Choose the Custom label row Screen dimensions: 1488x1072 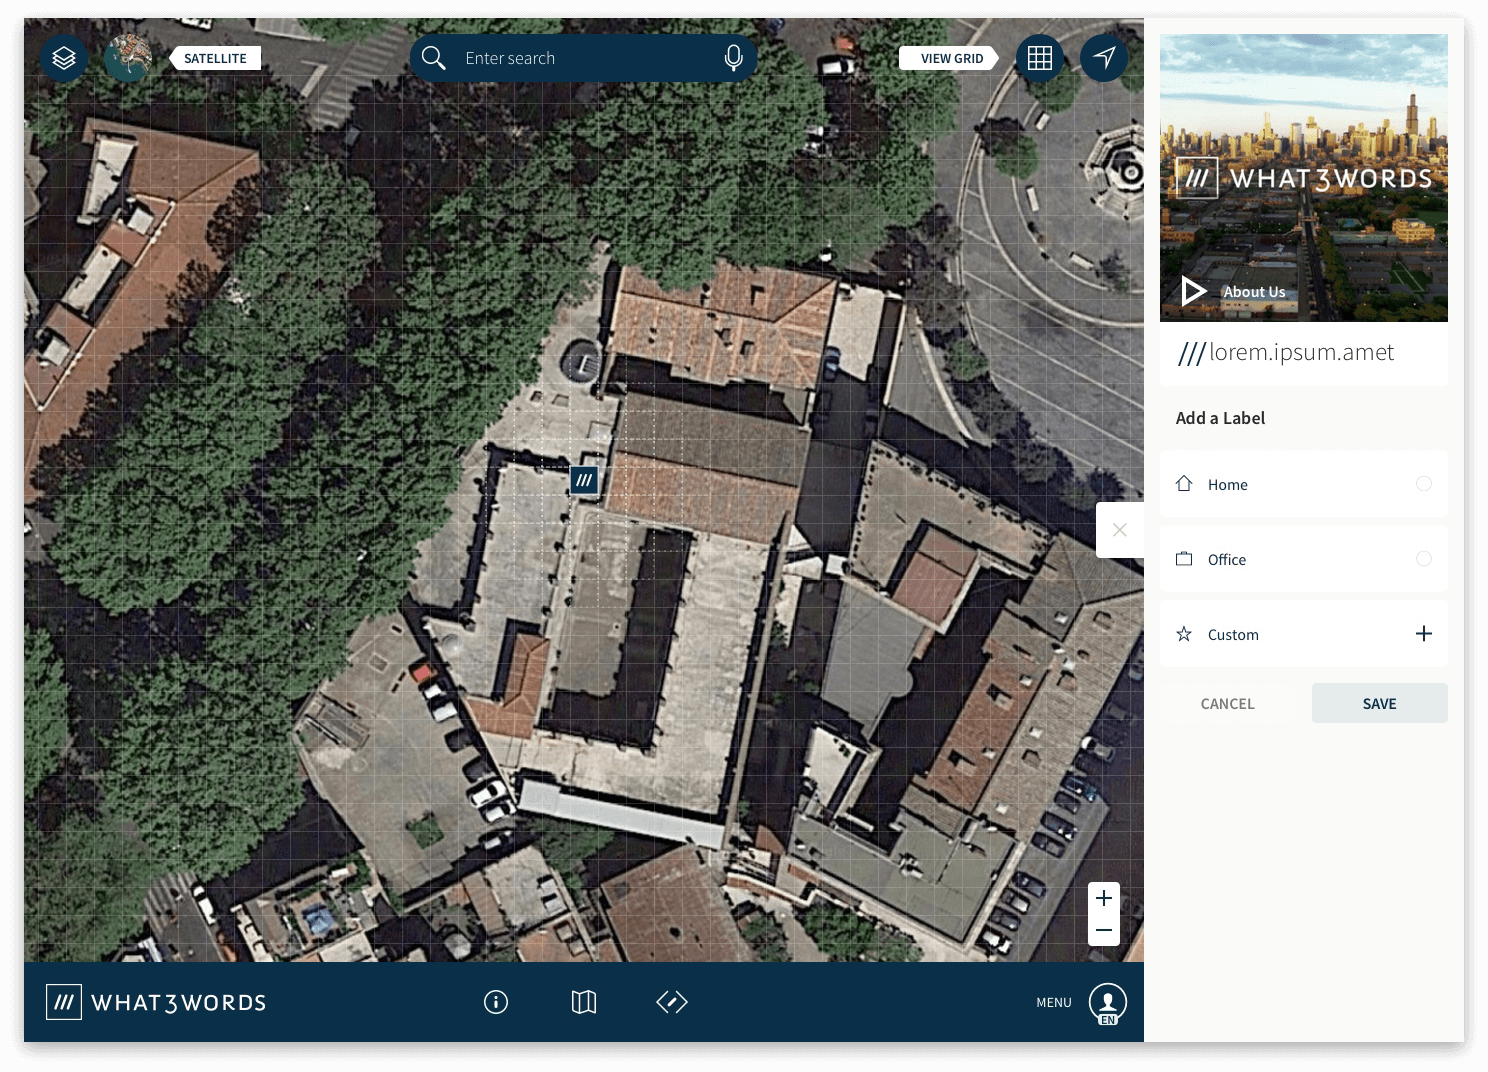[1304, 634]
